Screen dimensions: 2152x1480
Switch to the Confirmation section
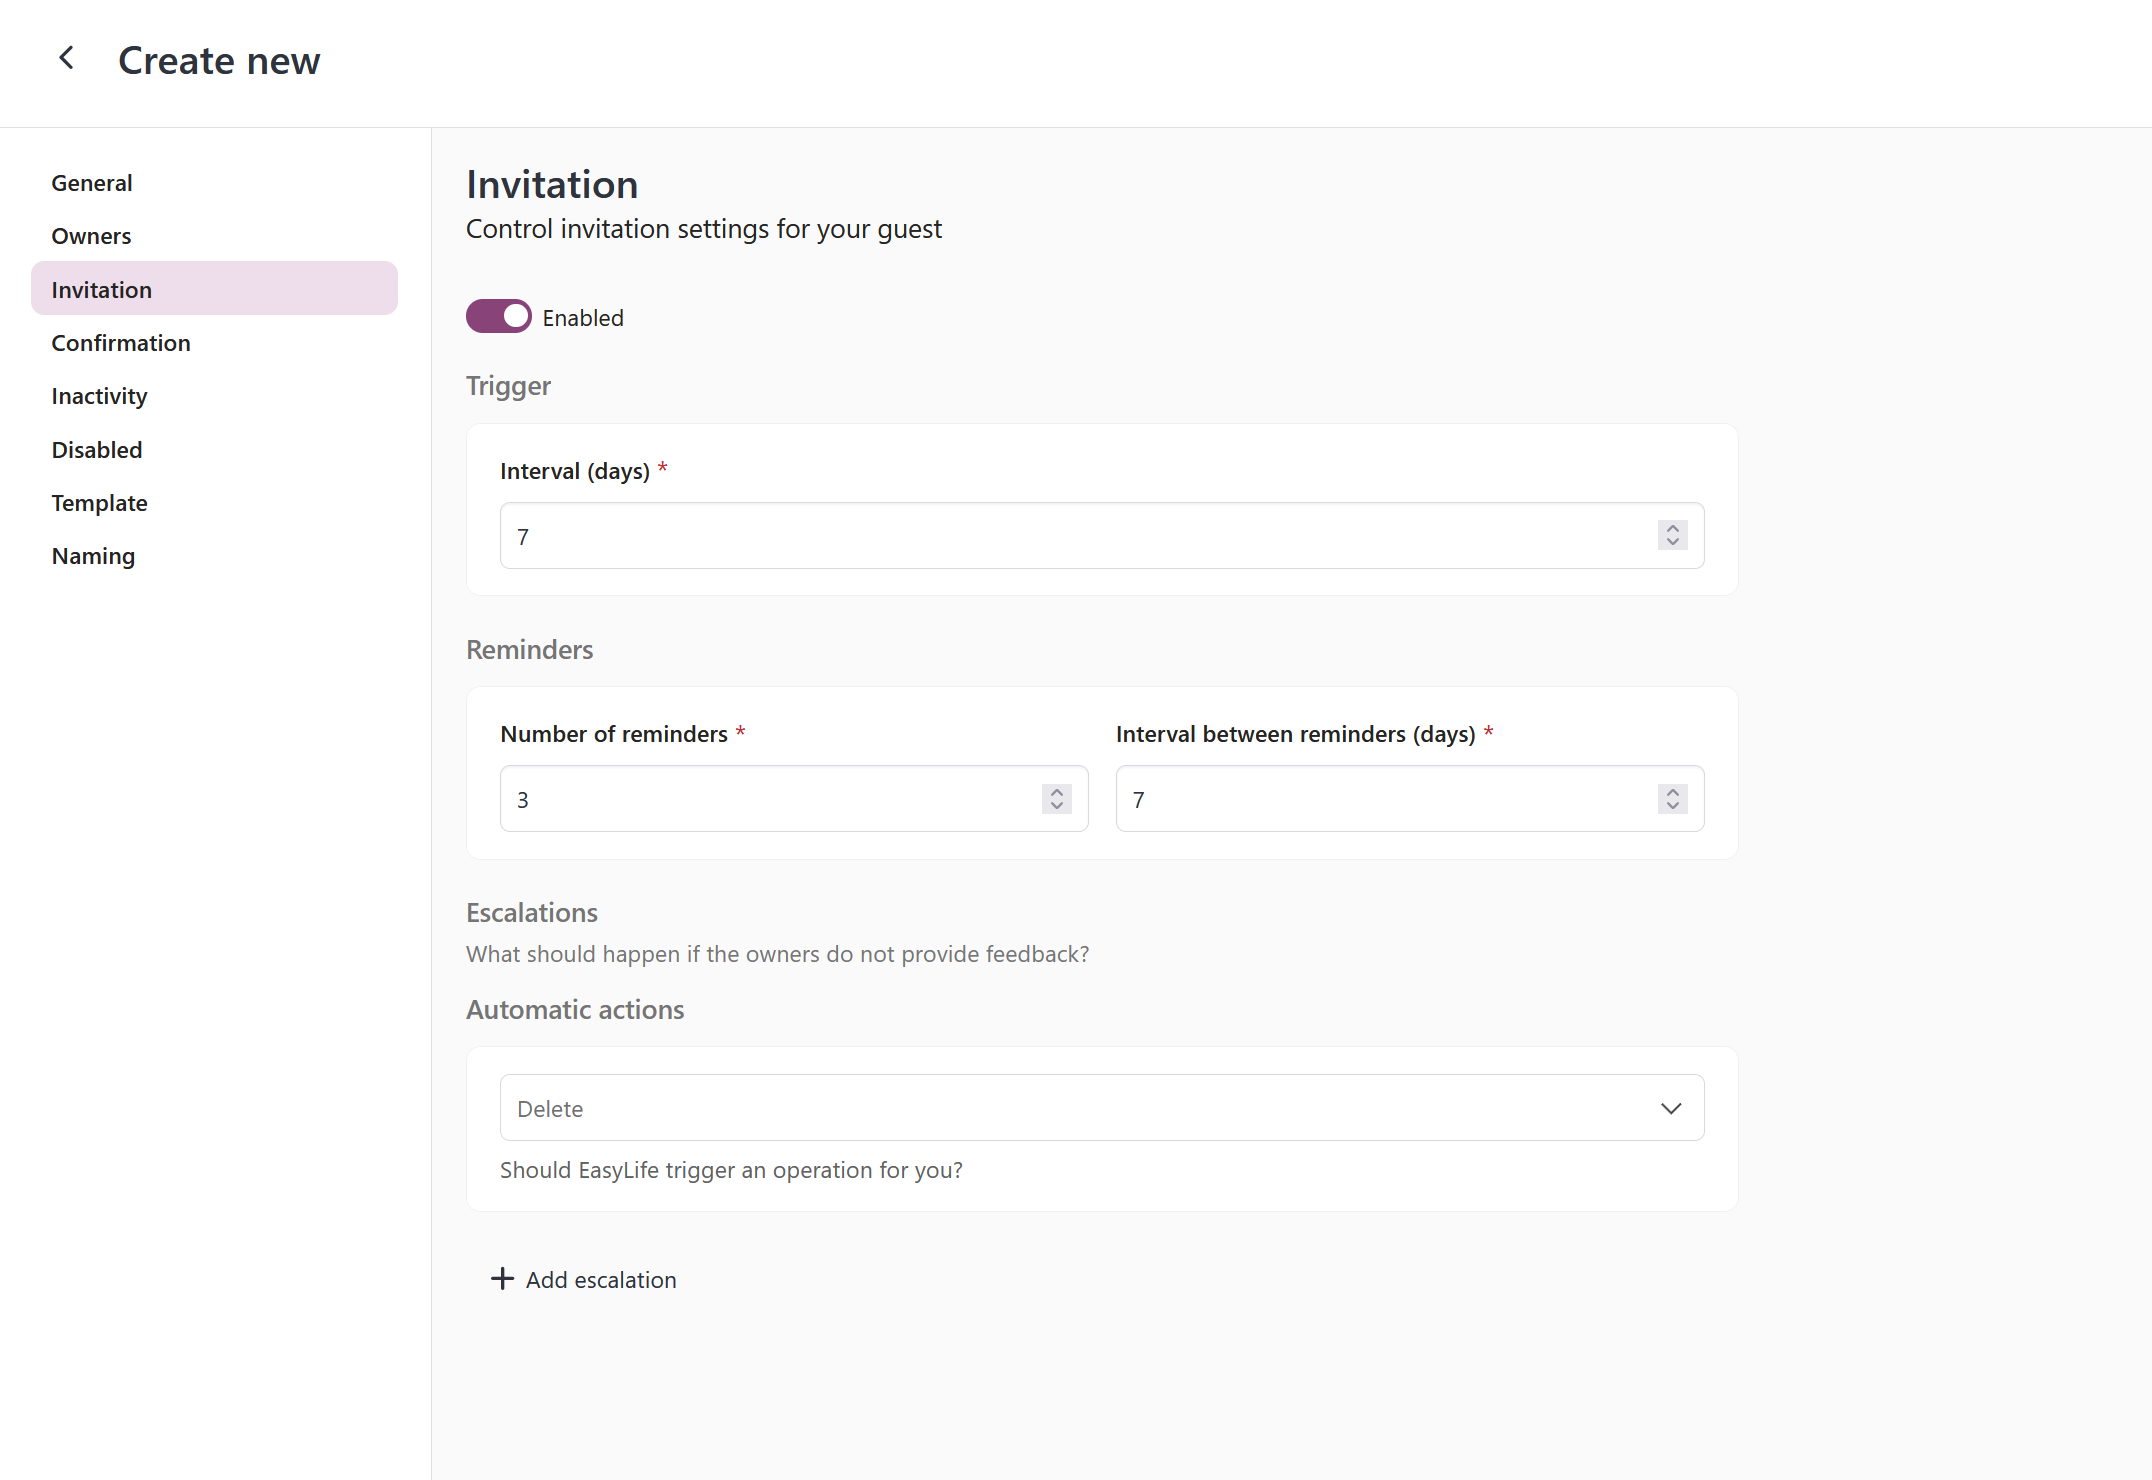120,342
